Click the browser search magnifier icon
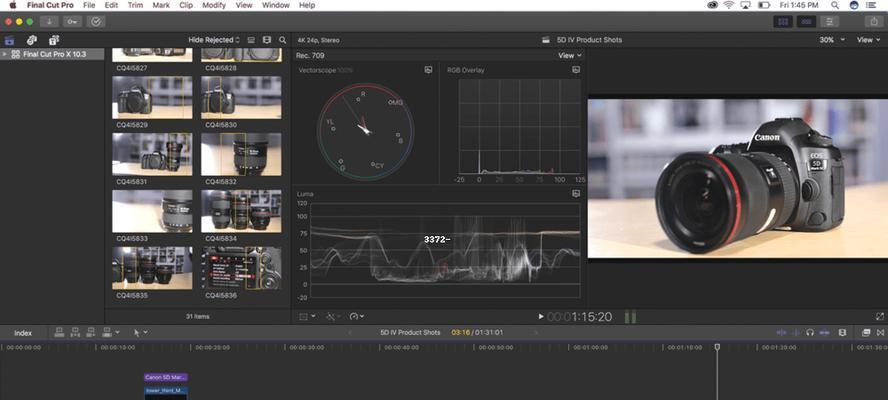888x400 pixels. point(283,40)
